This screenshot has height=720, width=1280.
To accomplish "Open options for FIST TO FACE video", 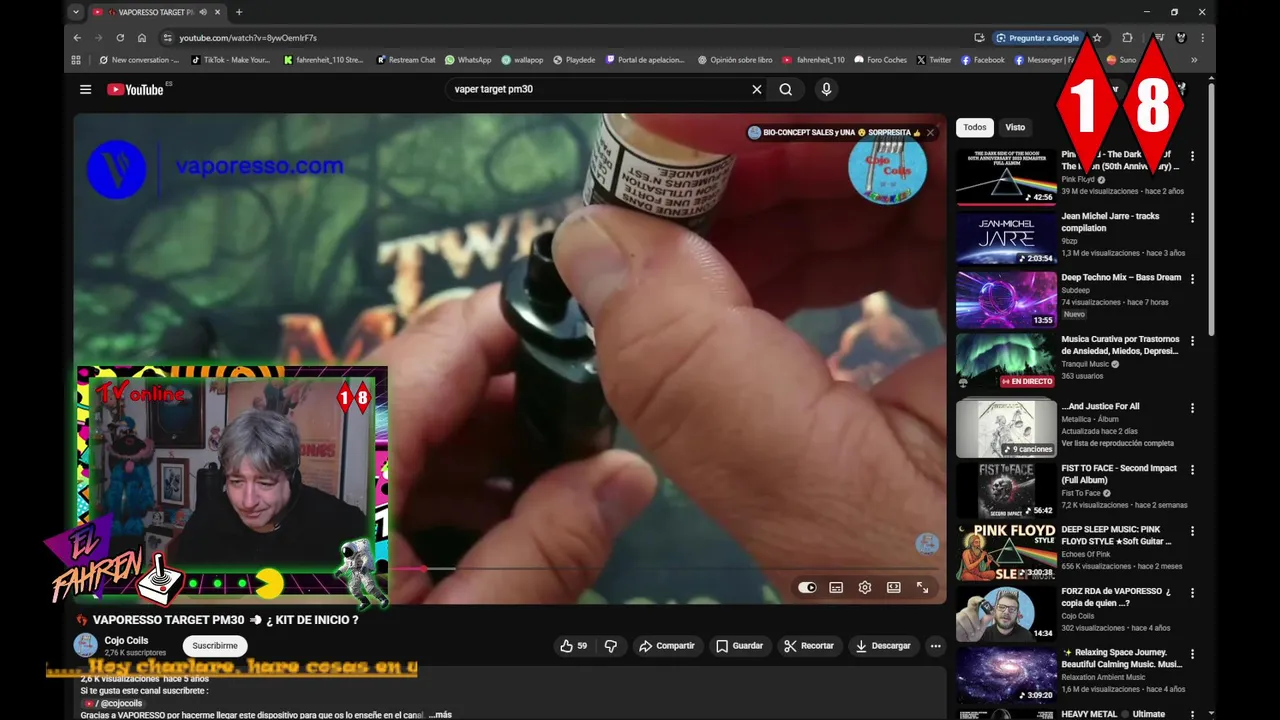I will point(1192,470).
